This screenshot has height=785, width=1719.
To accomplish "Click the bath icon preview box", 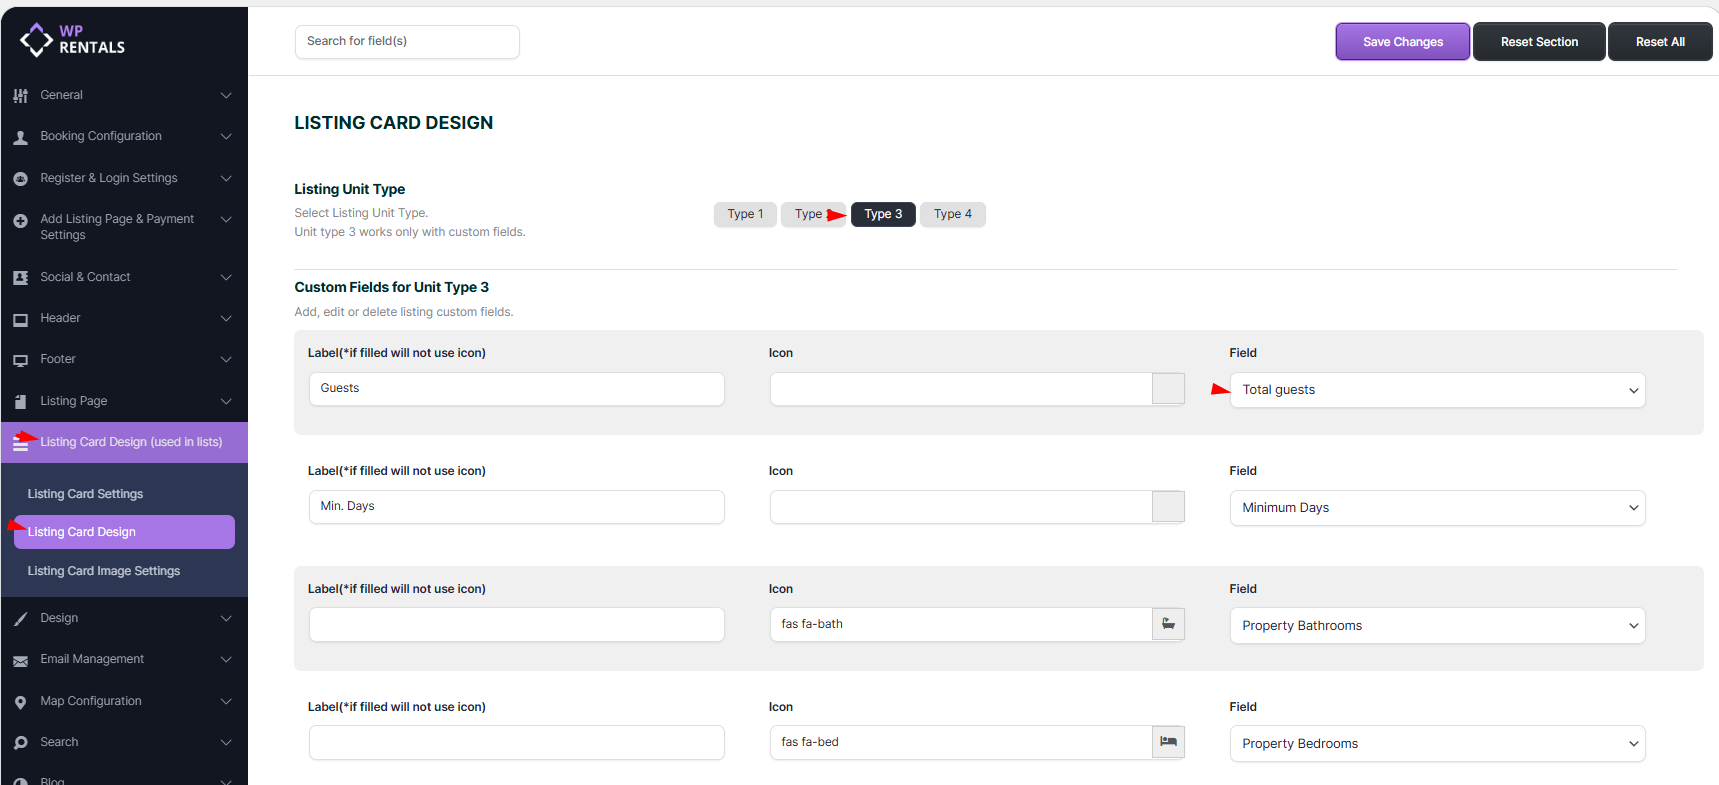I will (x=1168, y=624).
